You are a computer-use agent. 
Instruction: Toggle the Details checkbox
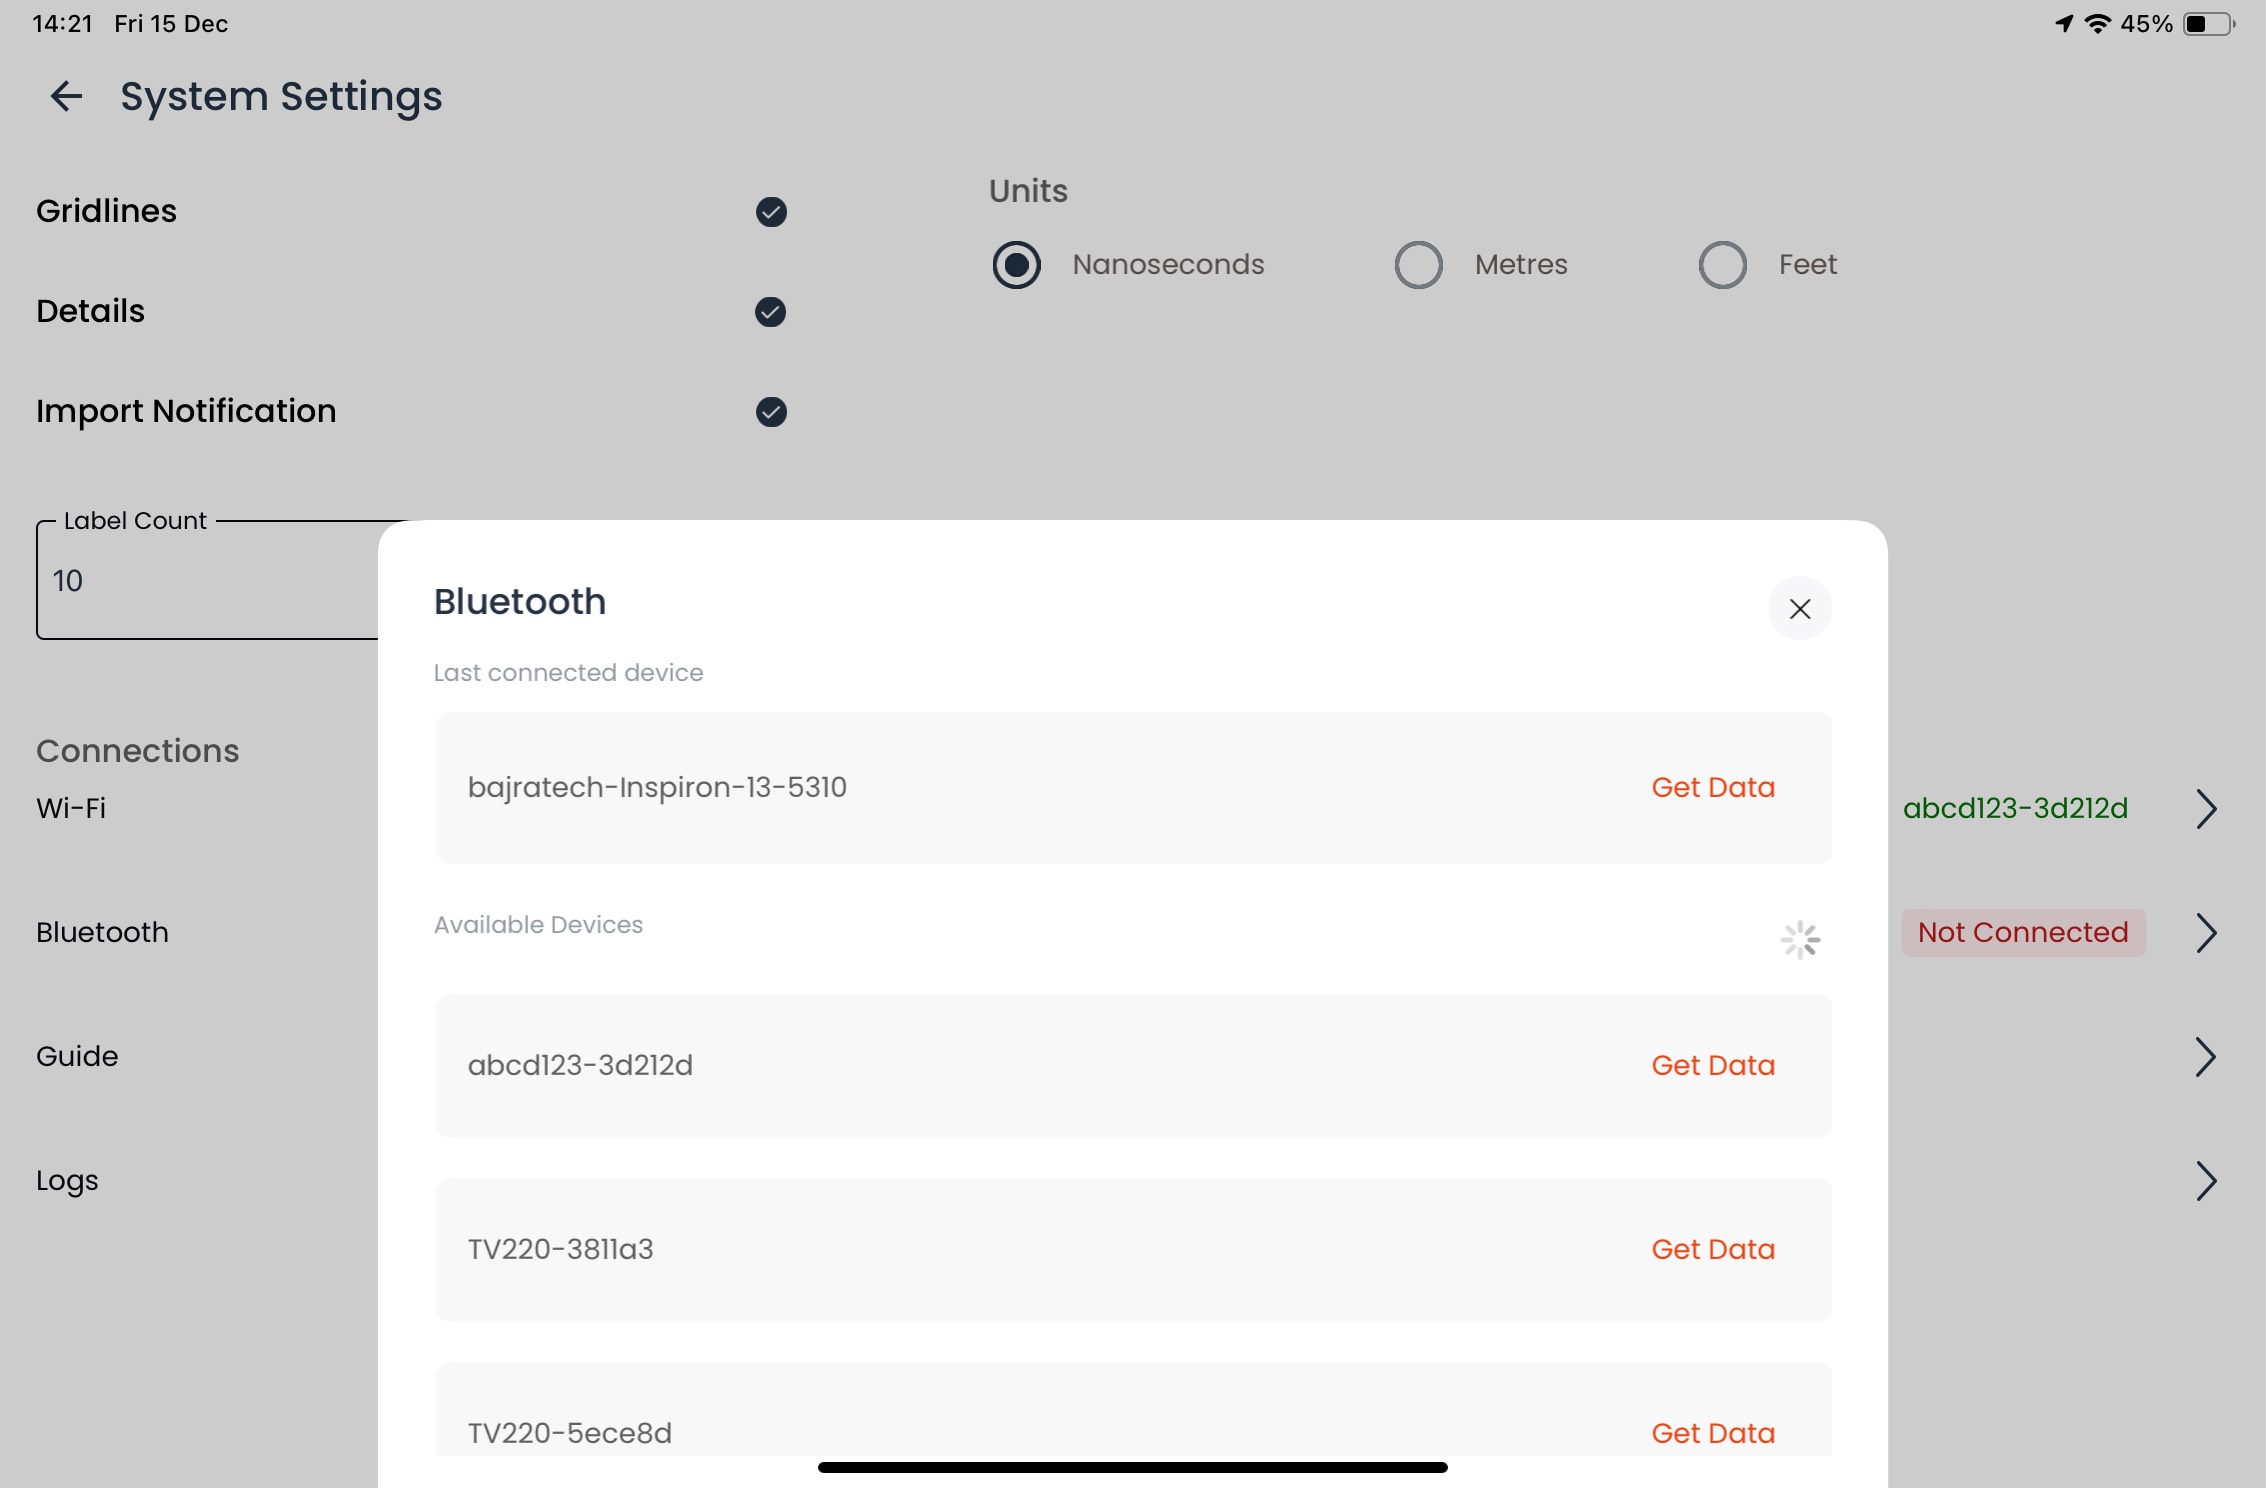point(770,312)
